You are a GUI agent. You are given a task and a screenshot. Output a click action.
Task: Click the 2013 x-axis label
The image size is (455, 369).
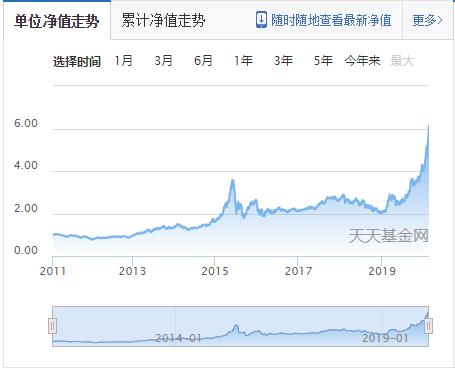pos(132,271)
